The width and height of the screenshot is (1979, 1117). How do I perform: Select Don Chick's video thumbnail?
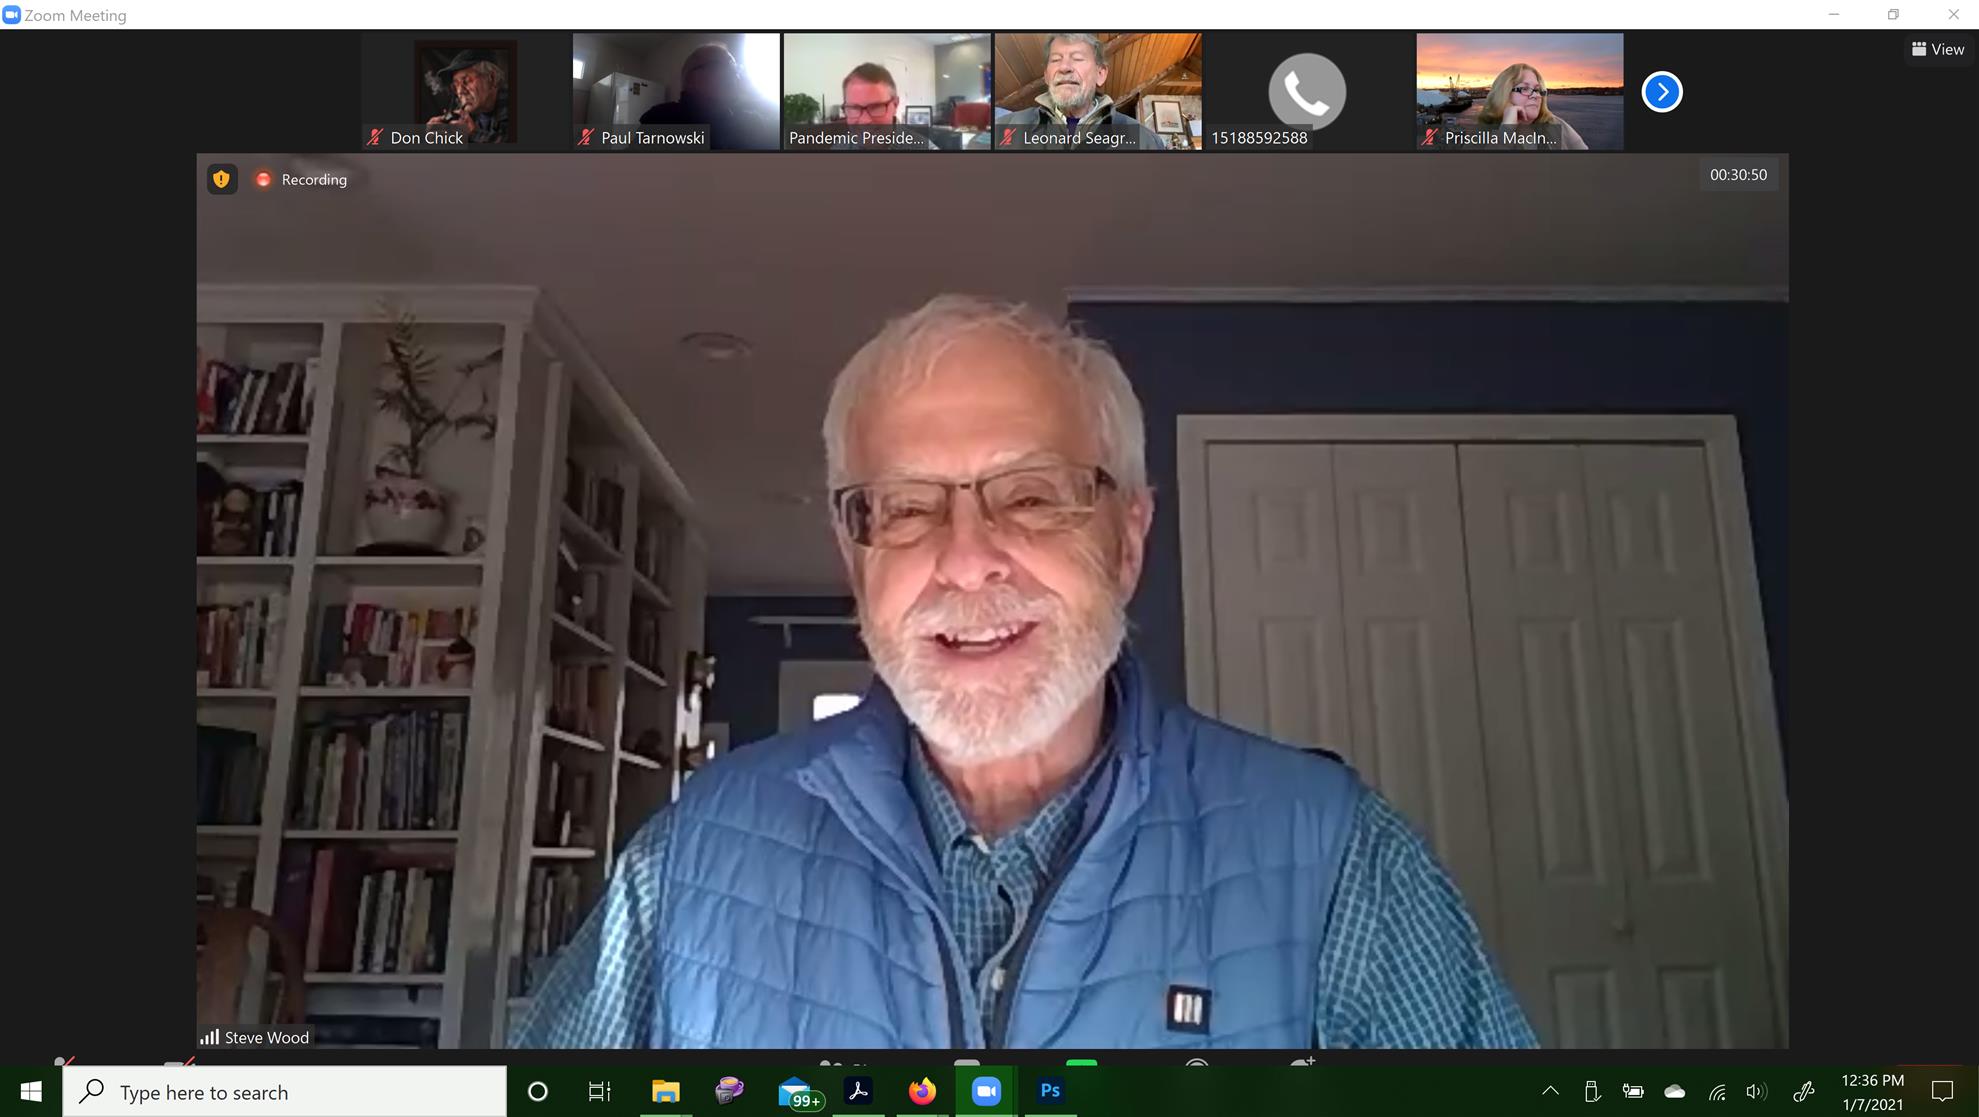(x=465, y=91)
